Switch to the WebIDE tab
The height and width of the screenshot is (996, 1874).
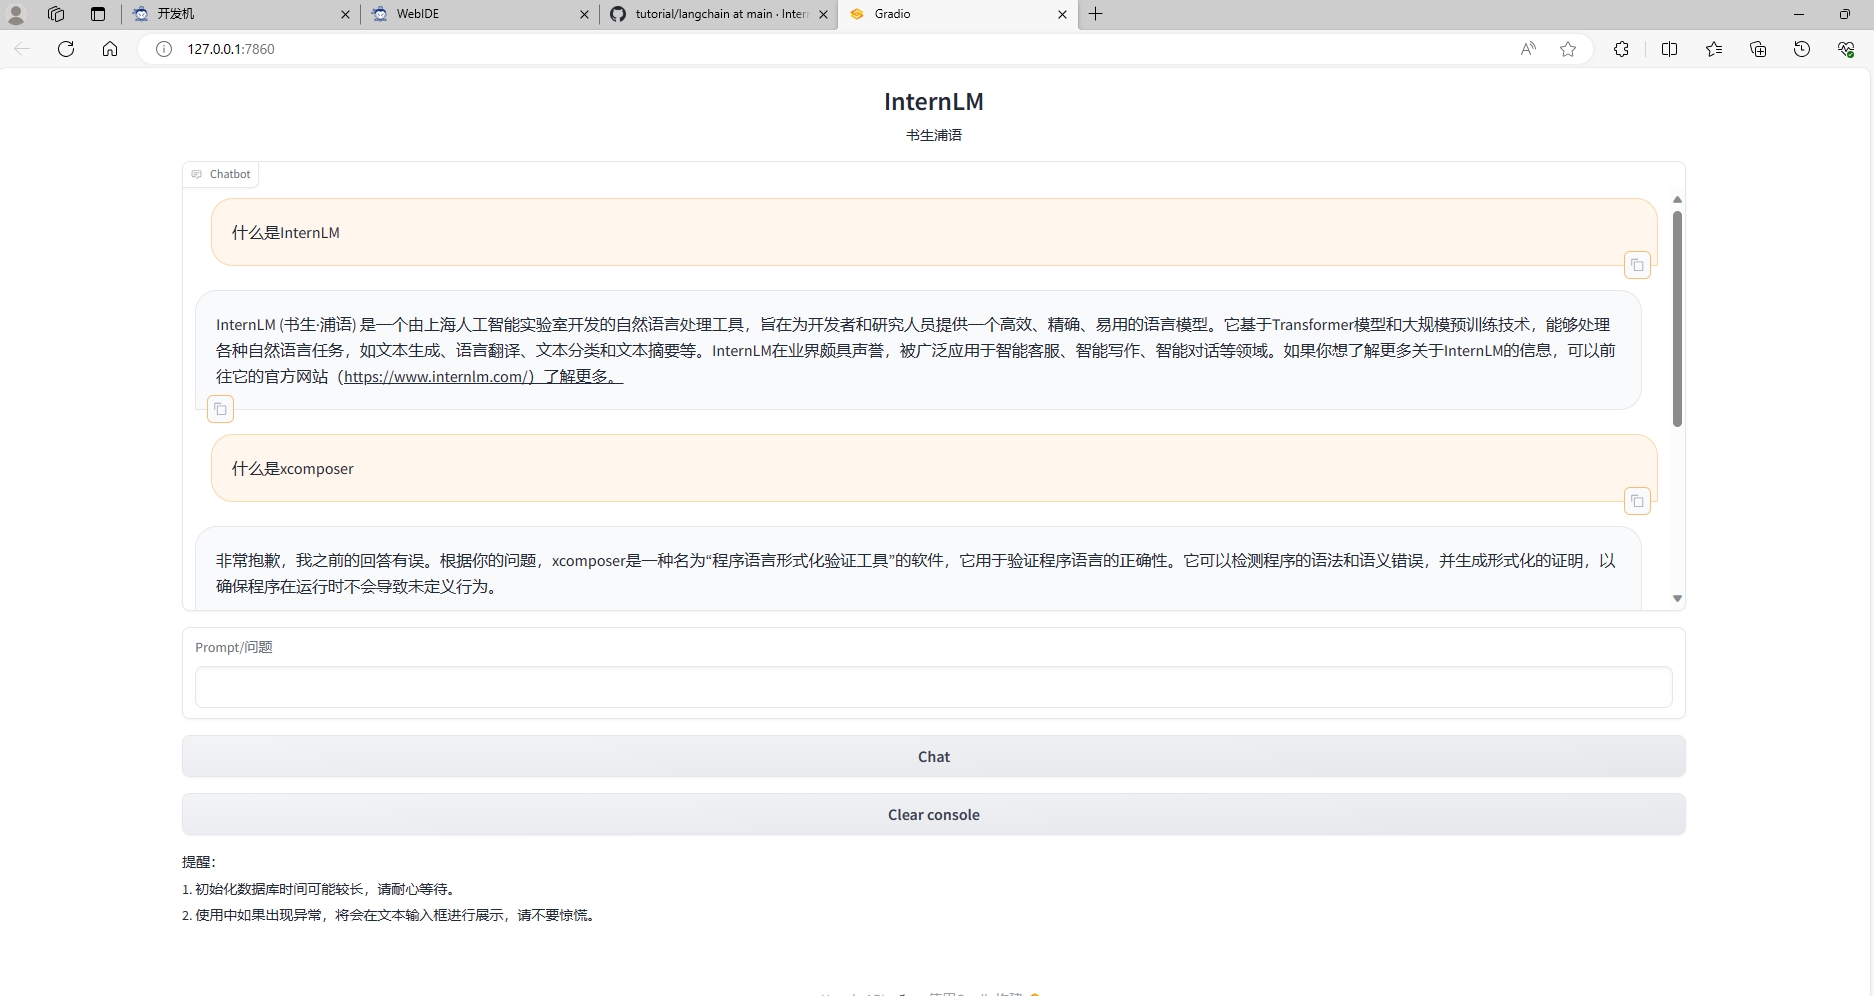(x=479, y=14)
